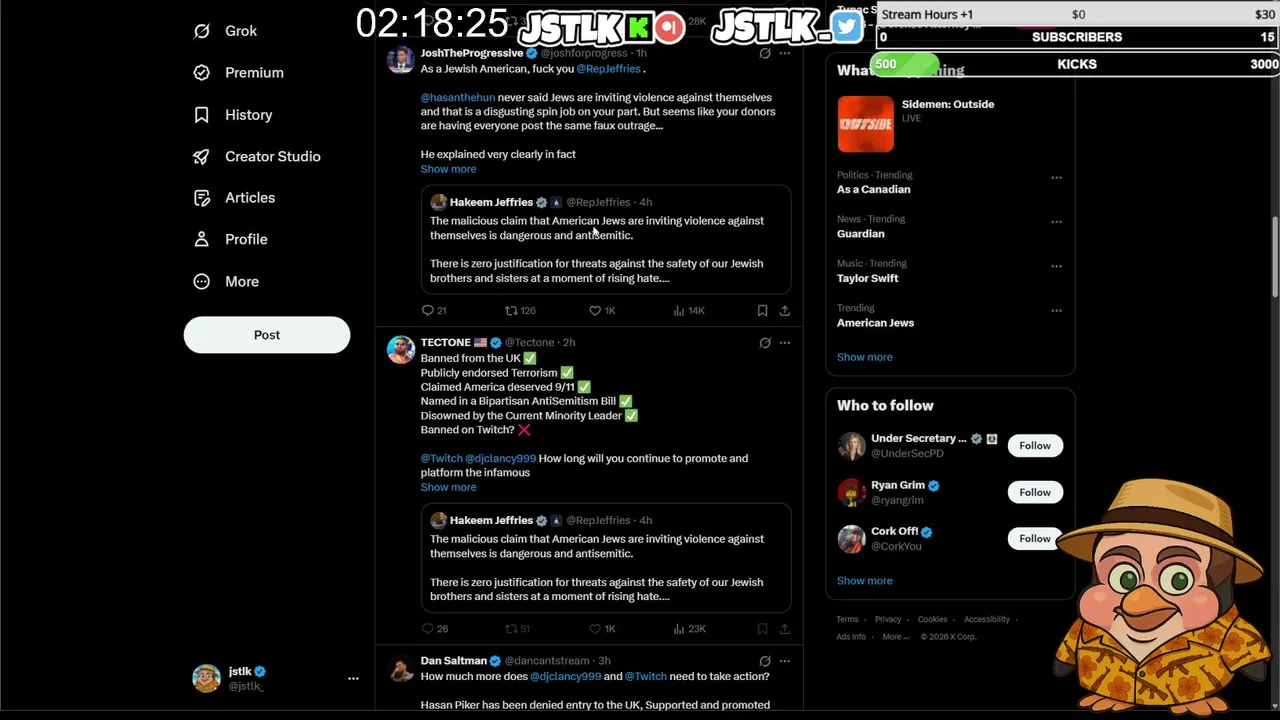
Task: View analytics for the 23K views post
Action: click(x=689, y=629)
